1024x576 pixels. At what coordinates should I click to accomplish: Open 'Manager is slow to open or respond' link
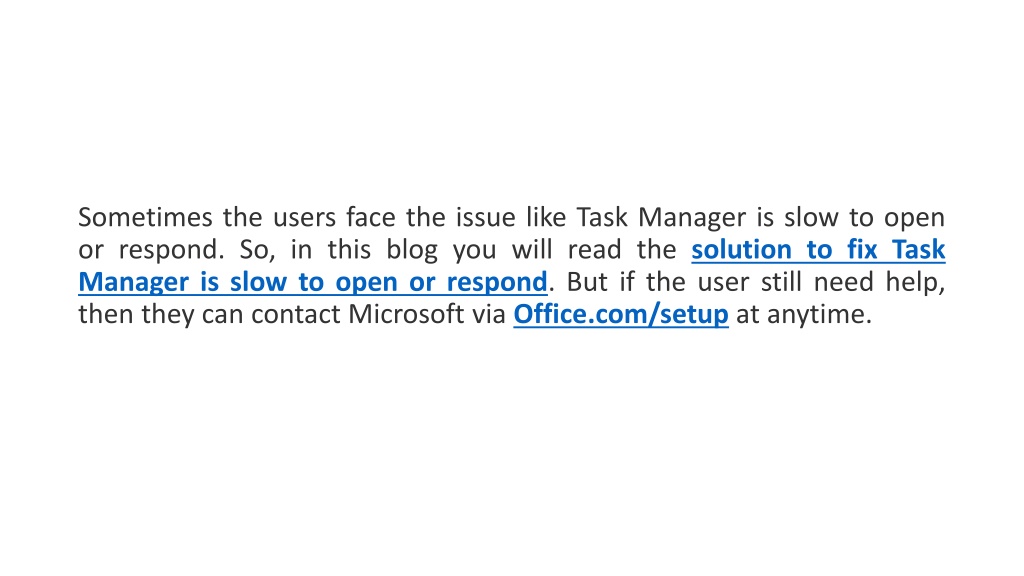(x=313, y=283)
